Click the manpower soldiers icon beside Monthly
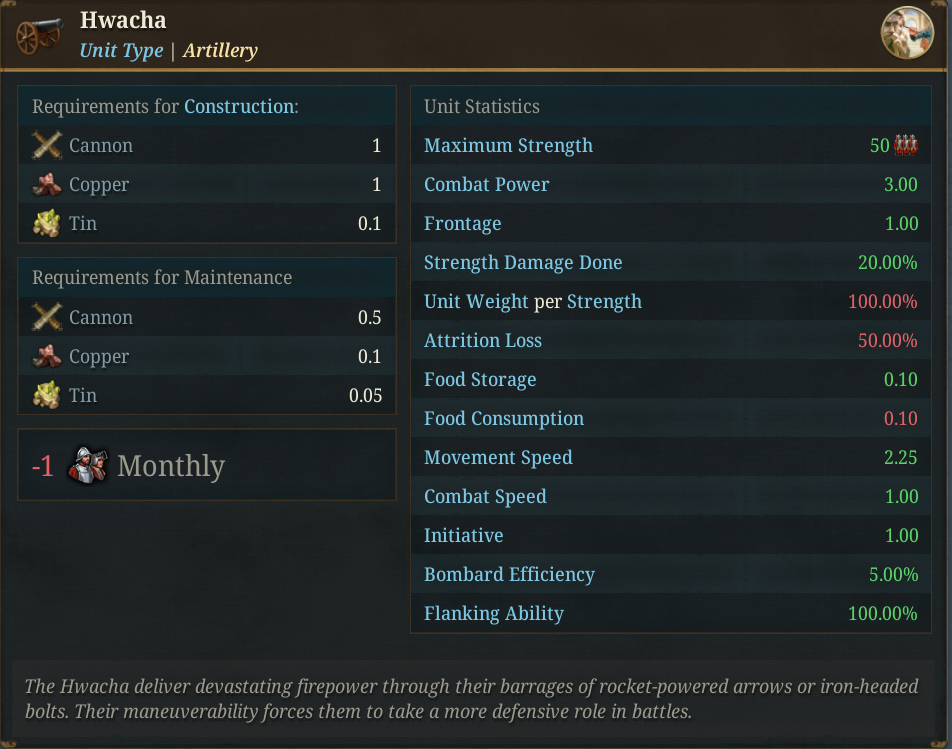The width and height of the screenshot is (952, 749). tap(87, 466)
